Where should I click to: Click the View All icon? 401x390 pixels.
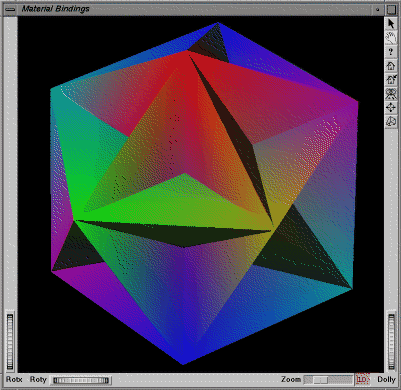(x=391, y=94)
